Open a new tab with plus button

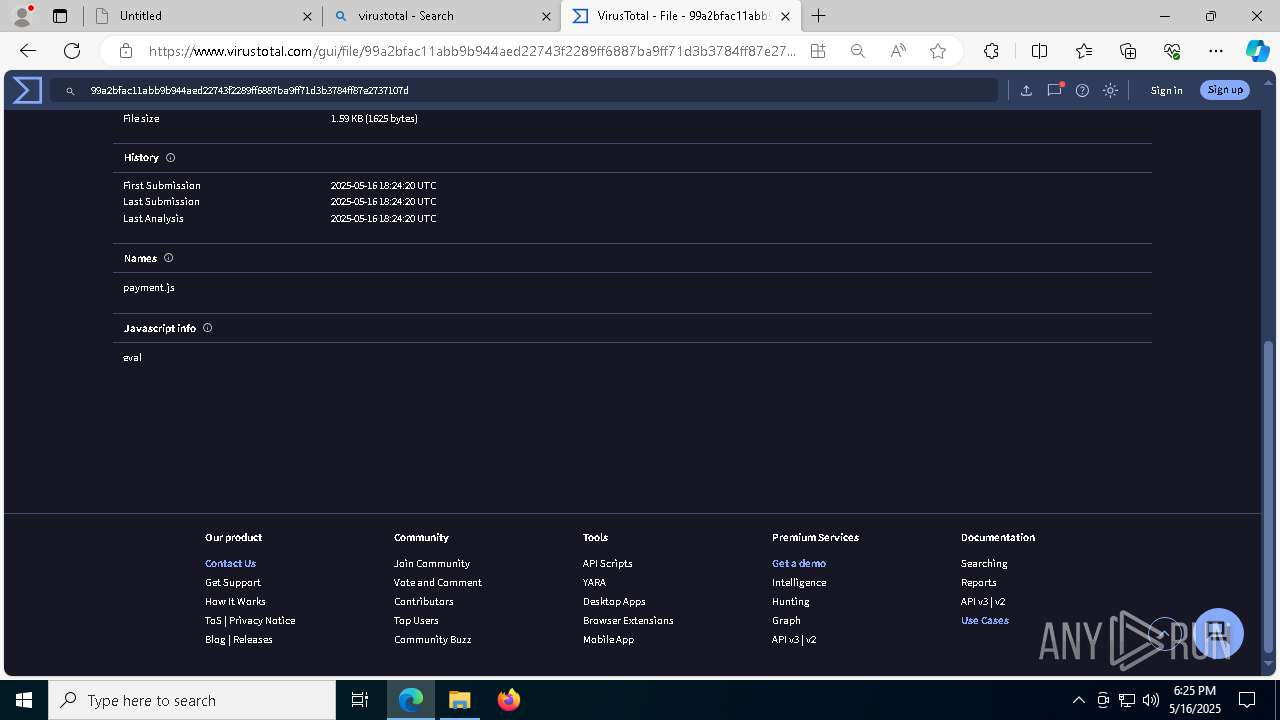click(818, 16)
